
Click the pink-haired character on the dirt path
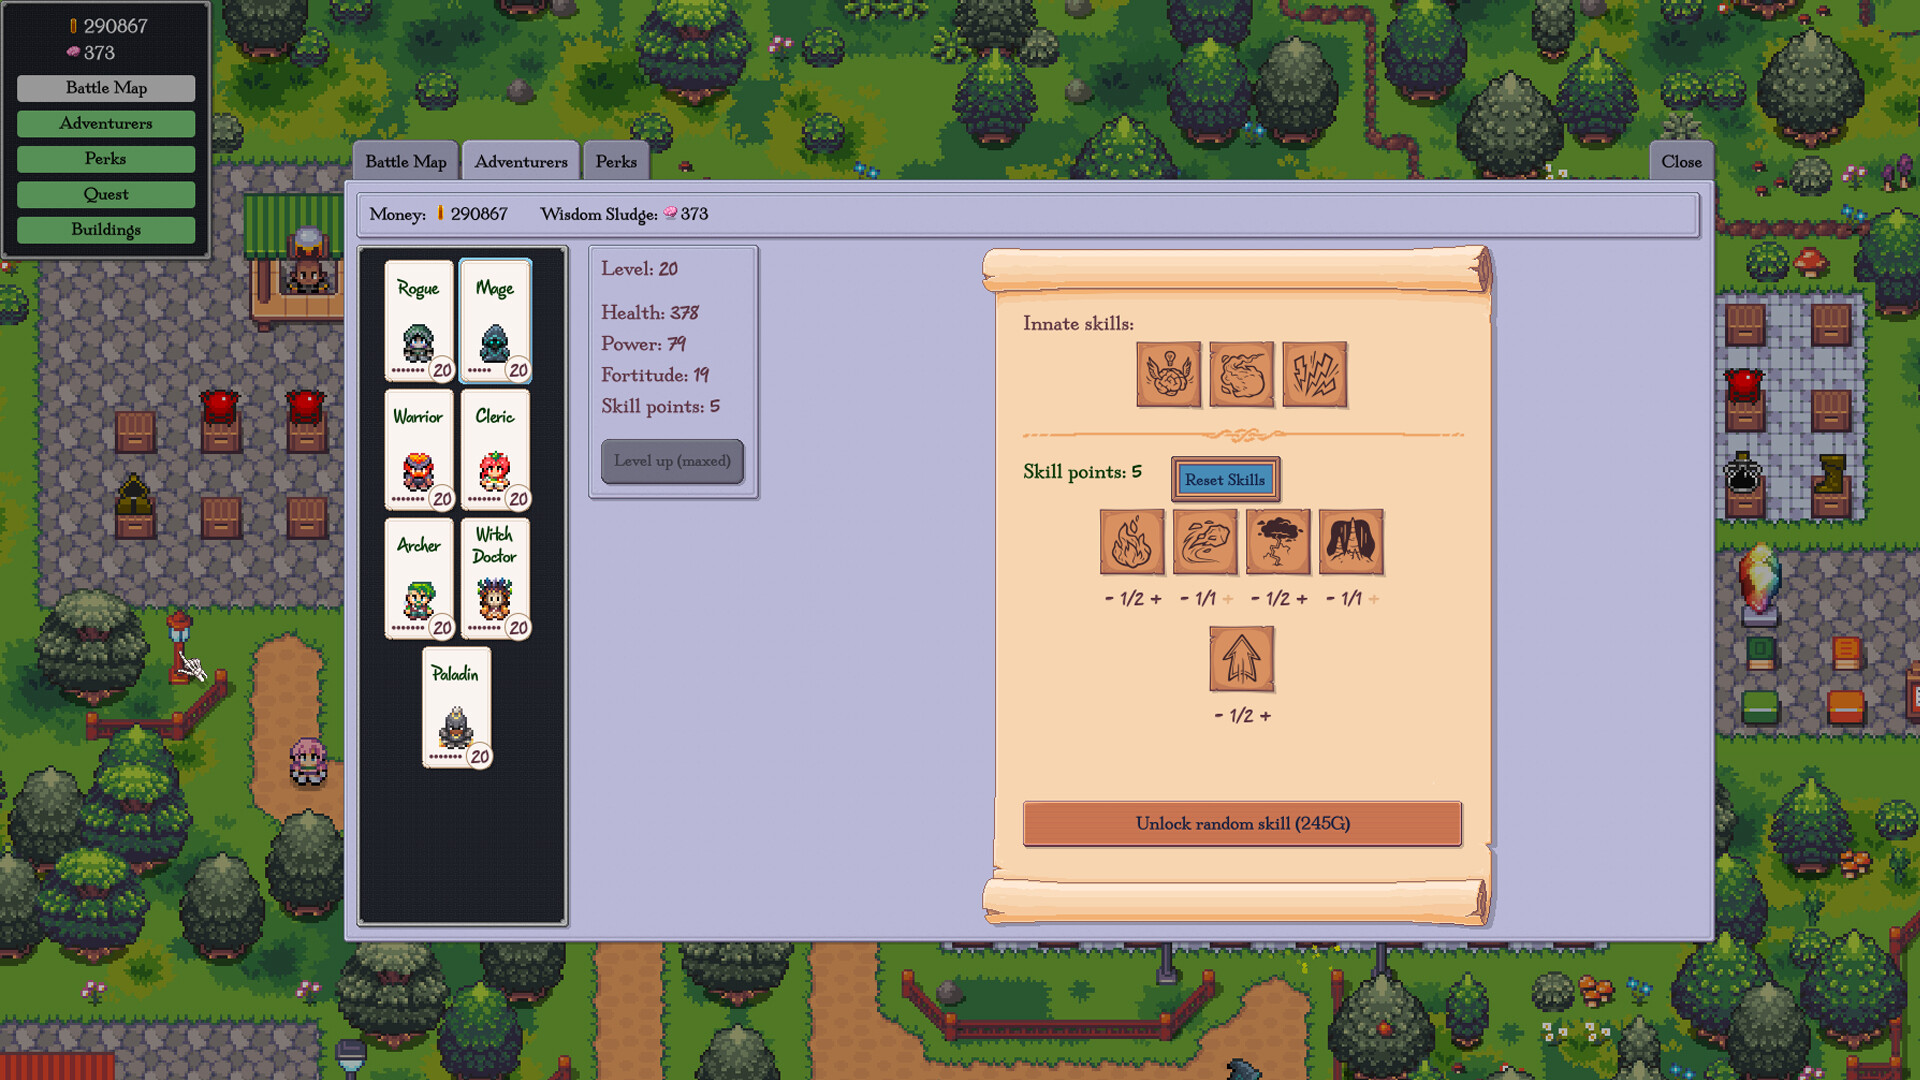308,762
